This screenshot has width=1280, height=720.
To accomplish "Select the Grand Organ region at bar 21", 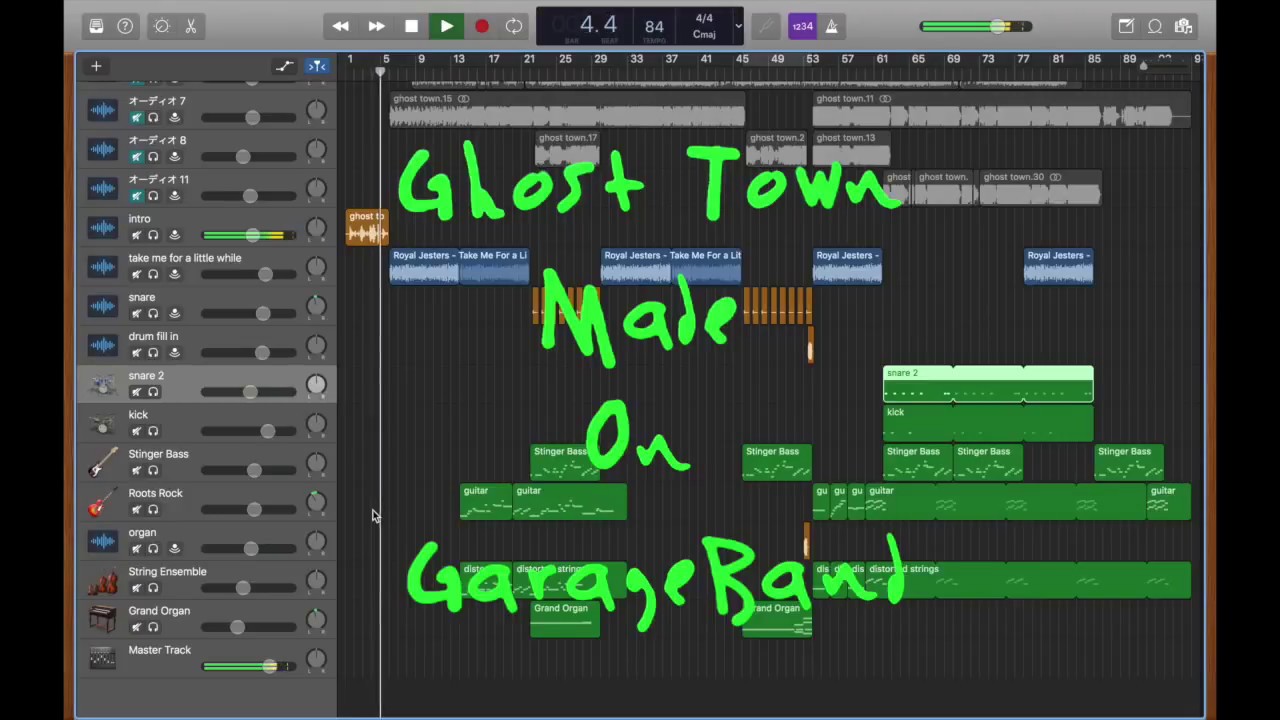I will click(x=565, y=619).
